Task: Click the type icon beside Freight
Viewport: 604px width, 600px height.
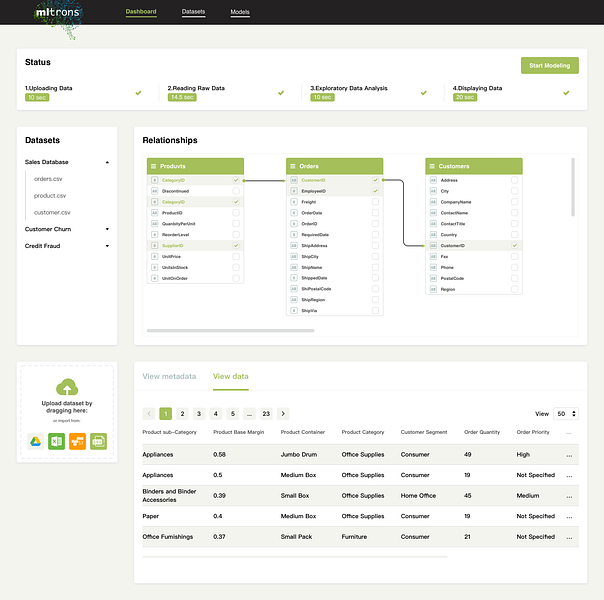Action: tap(294, 202)
